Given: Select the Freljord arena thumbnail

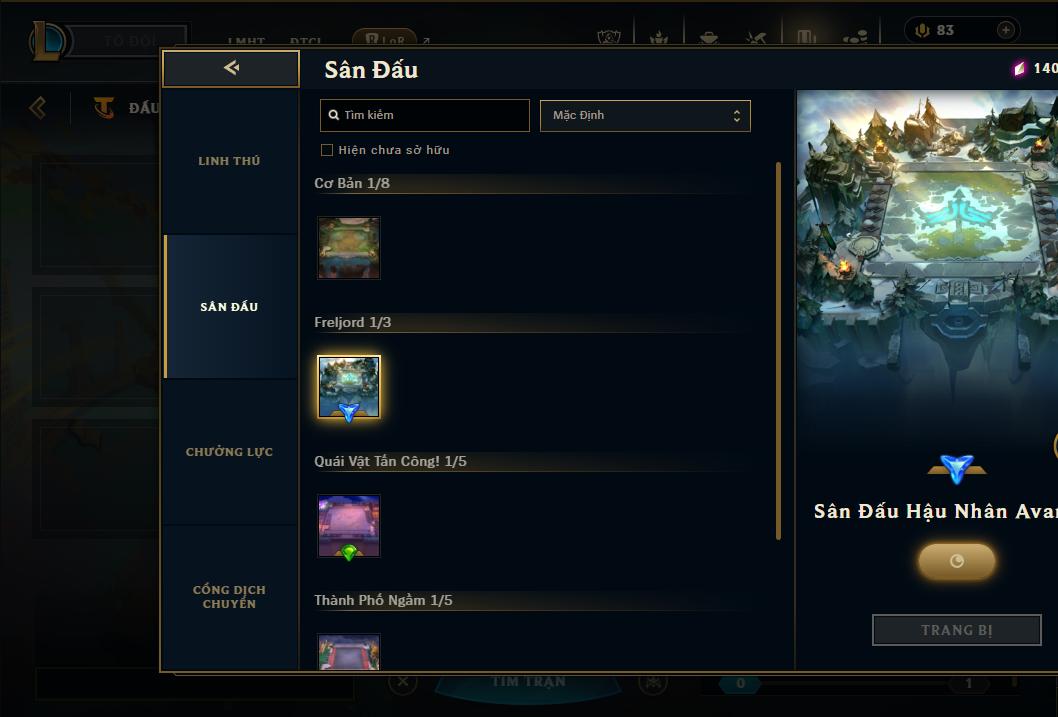Looking at the screenshot, I should tap(349, 387).
